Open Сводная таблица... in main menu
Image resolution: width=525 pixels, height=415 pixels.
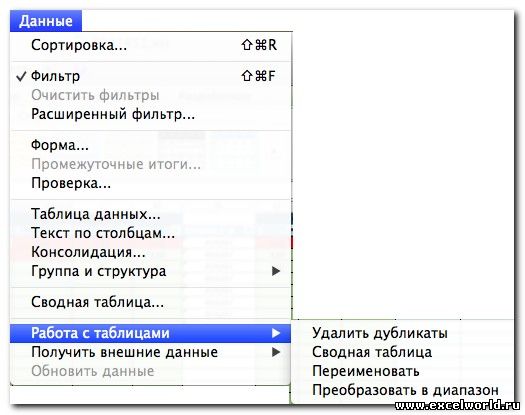point(151,302)
